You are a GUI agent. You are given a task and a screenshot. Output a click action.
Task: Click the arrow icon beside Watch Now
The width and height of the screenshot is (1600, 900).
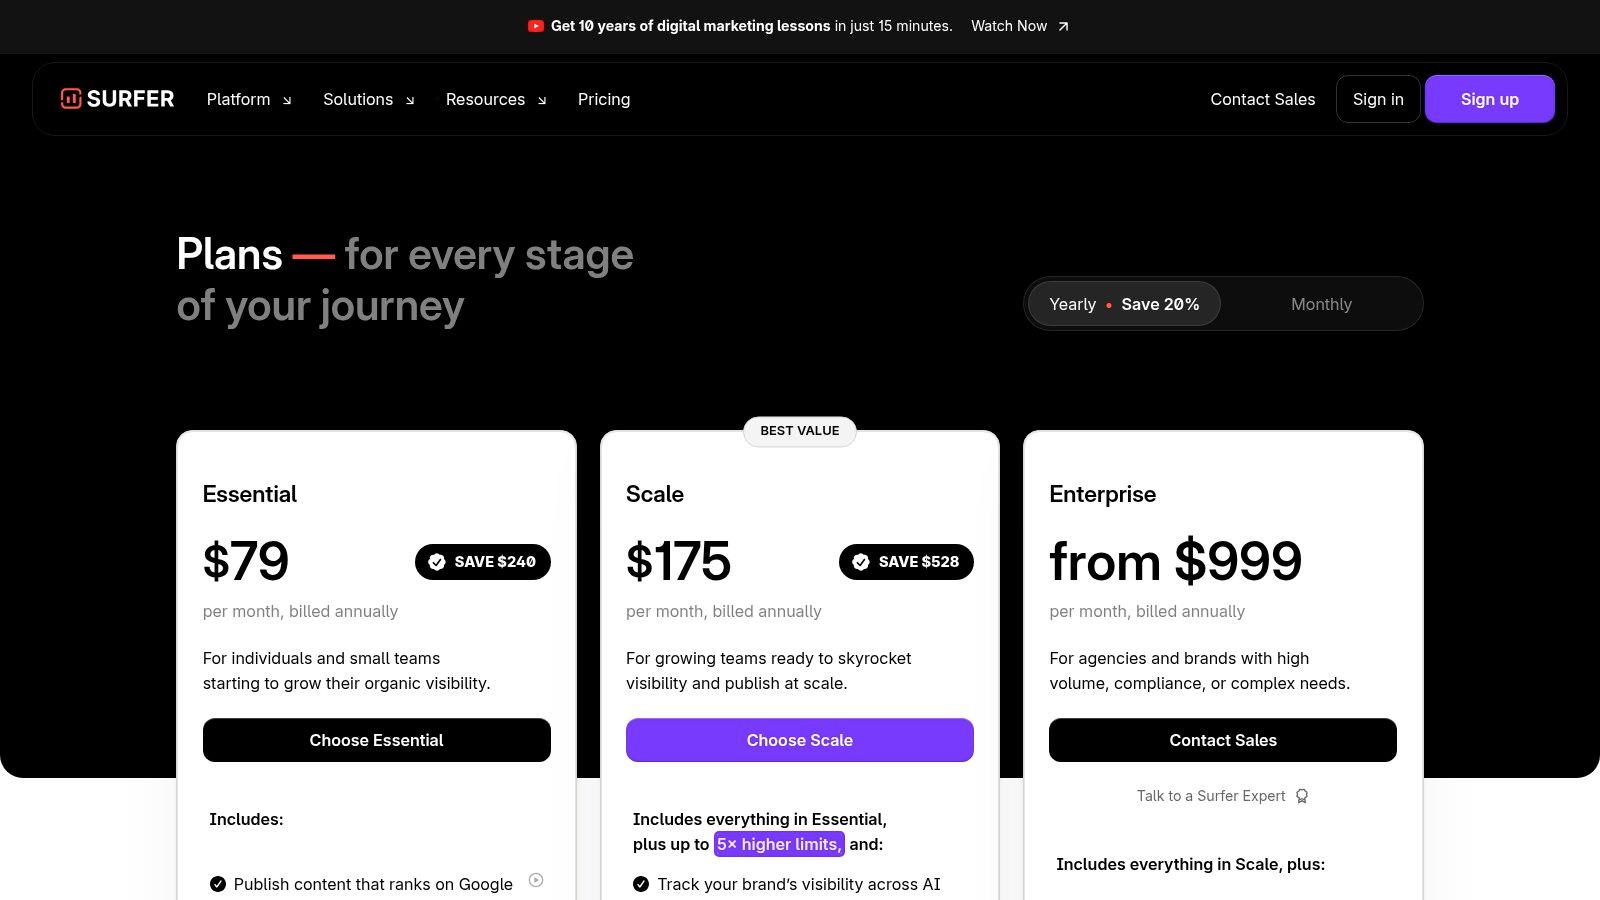1063,27
